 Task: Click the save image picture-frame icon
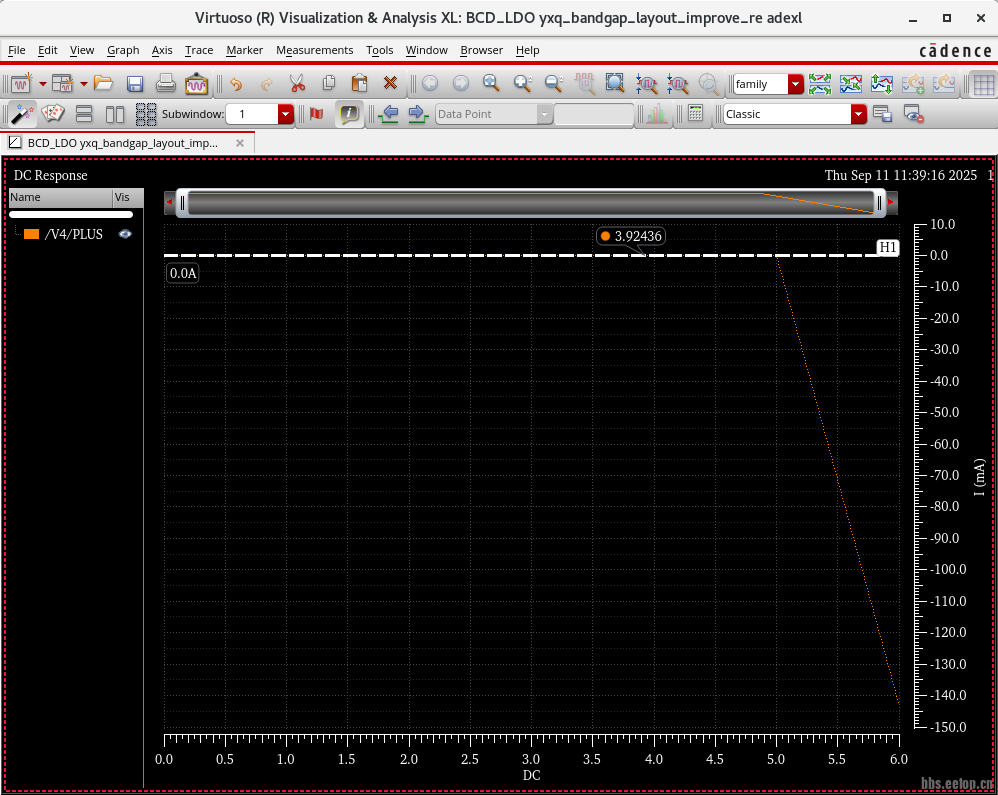(197, 83)
